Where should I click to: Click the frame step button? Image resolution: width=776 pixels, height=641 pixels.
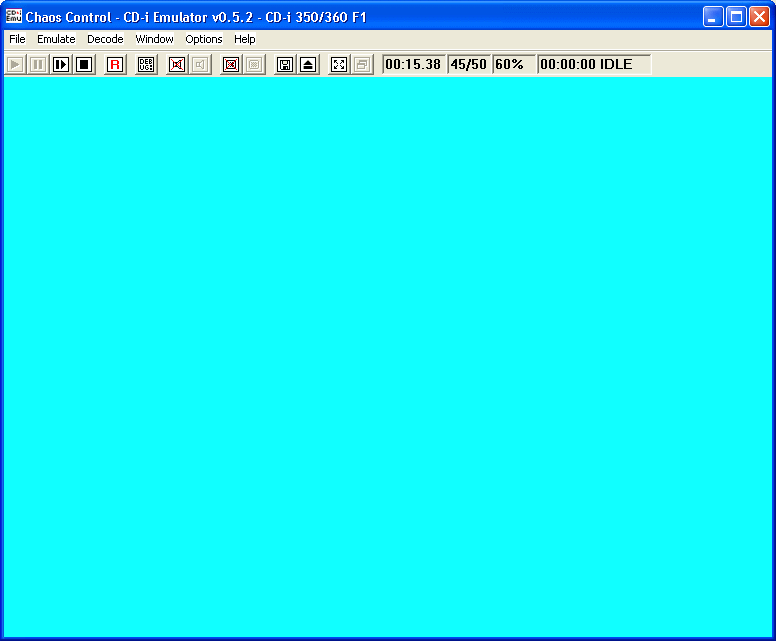[x=61, y=64]
